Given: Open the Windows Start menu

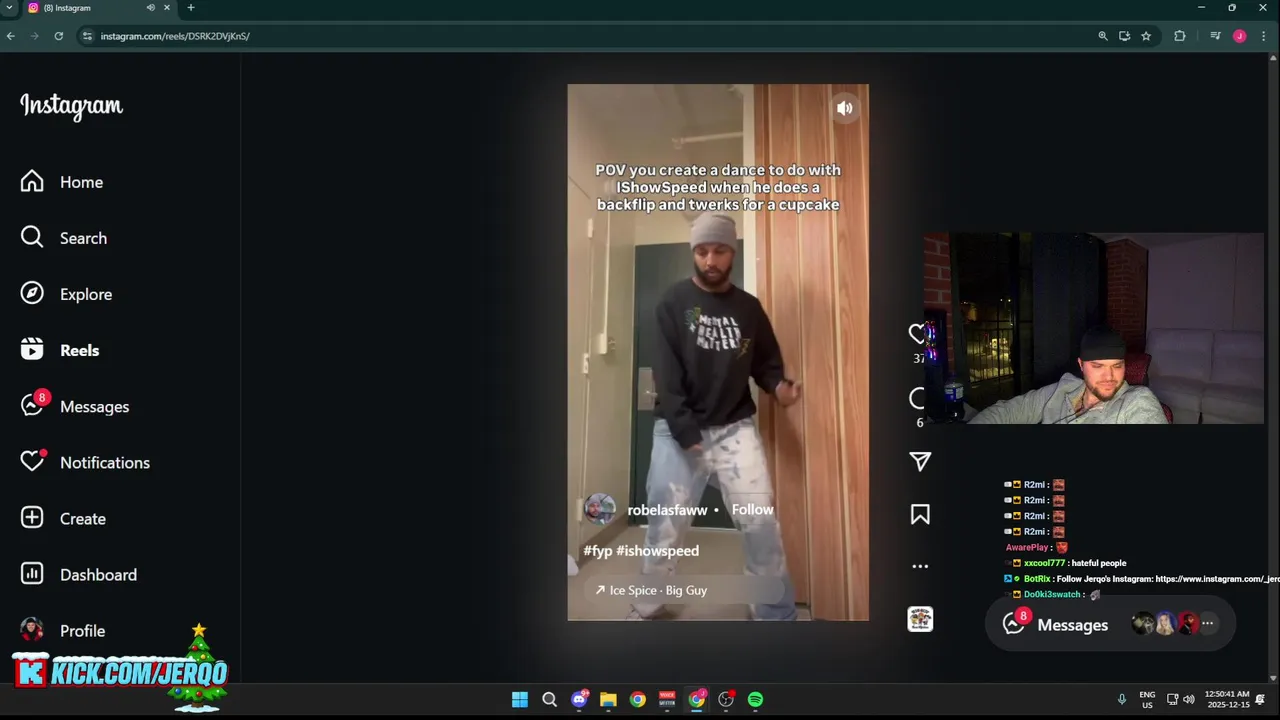Looking at the screenshot, I should click(520, 700).
